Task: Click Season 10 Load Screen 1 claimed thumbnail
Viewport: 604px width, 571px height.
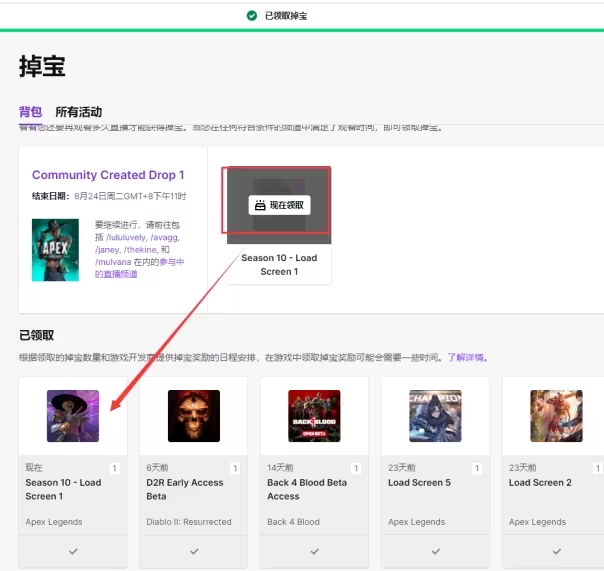Action: (x=73, y=416)
